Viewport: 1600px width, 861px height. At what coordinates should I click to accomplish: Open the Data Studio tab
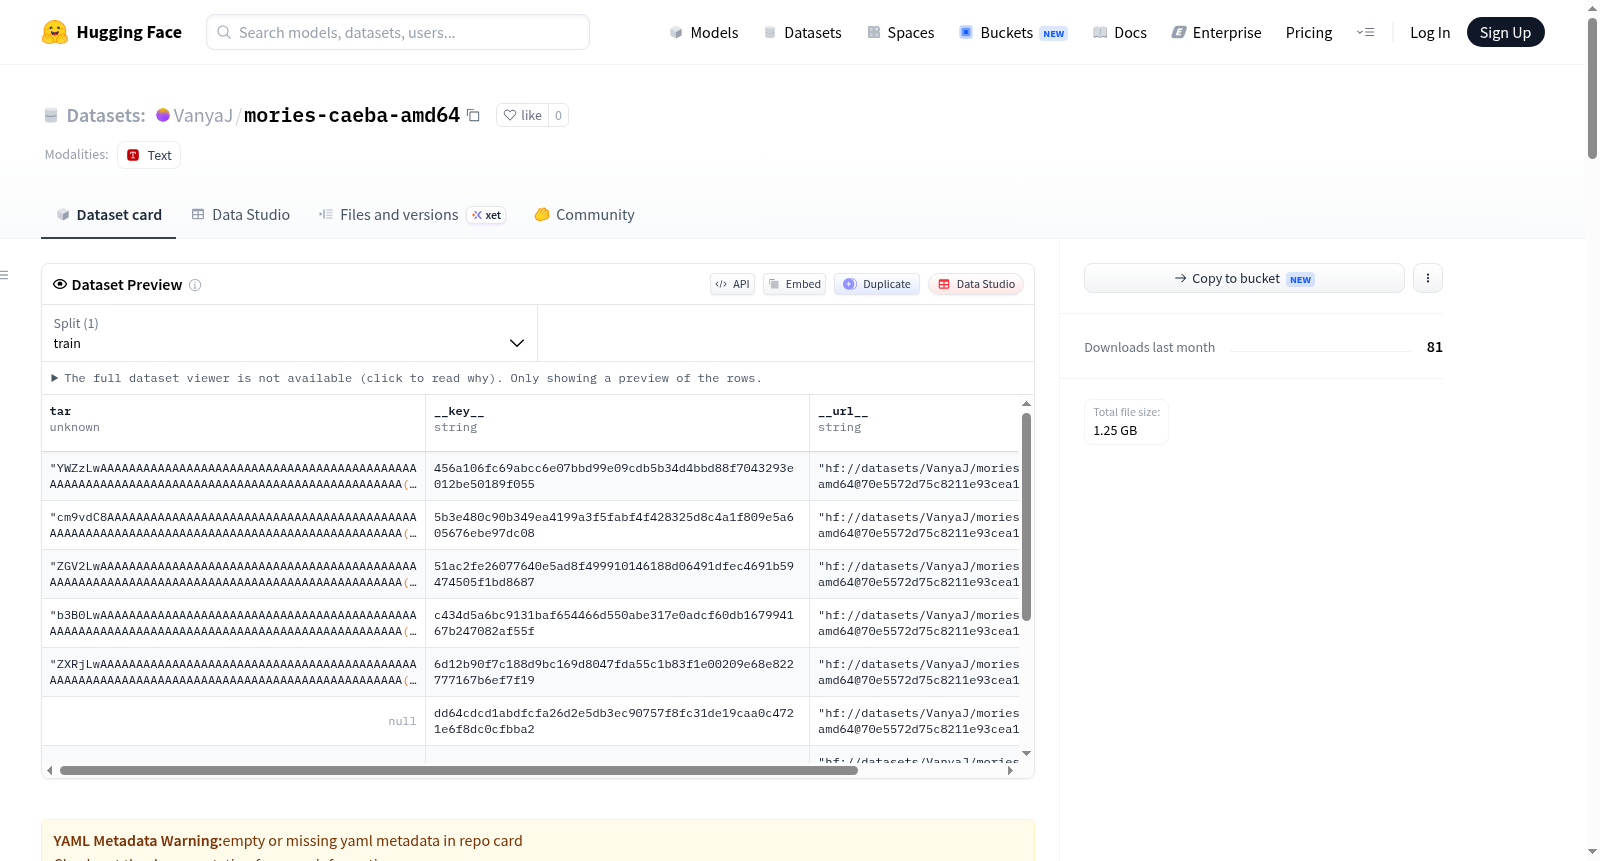point(241,215)
